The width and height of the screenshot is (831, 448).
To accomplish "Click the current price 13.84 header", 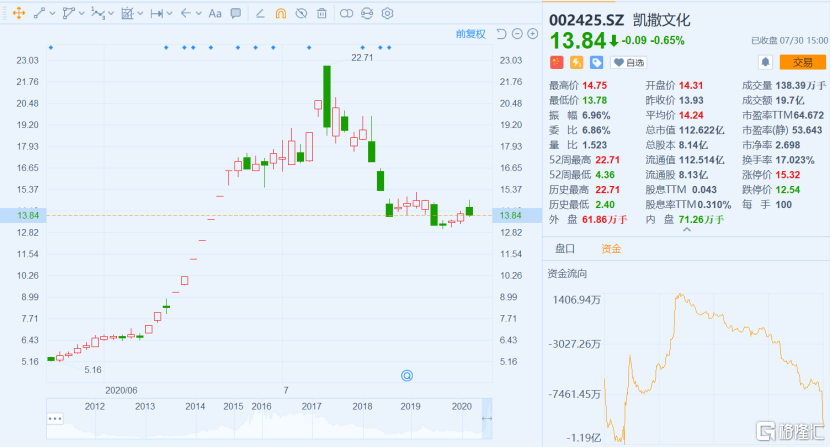I will 578,41.
